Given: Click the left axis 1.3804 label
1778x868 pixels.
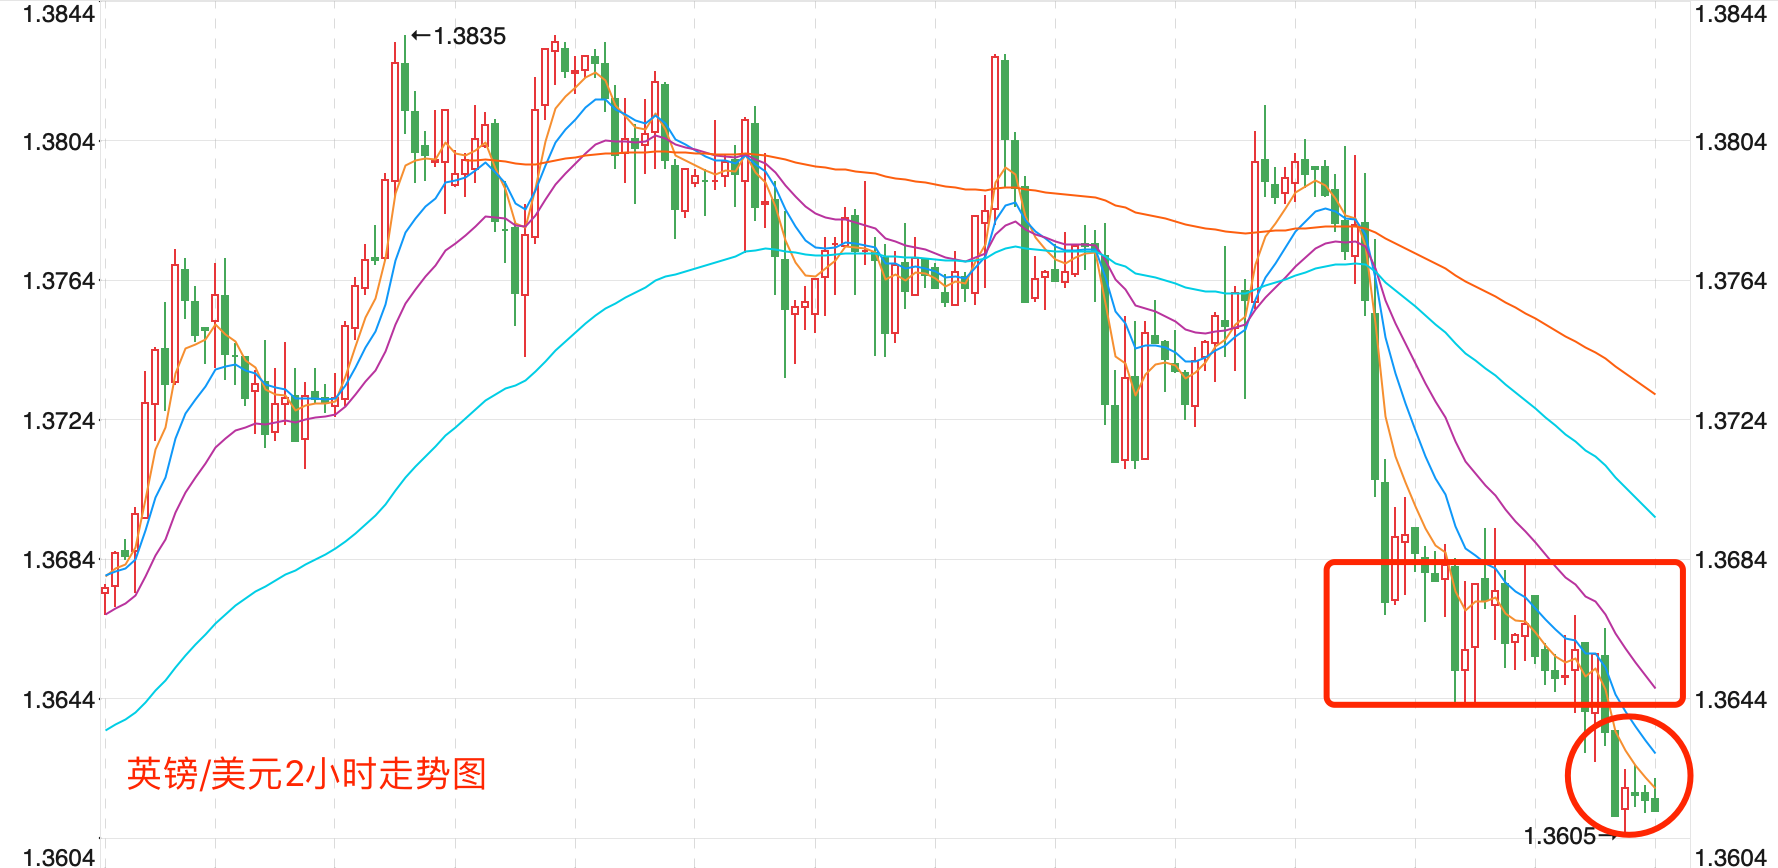Looking at the screenshot, I should click(59, 142).
